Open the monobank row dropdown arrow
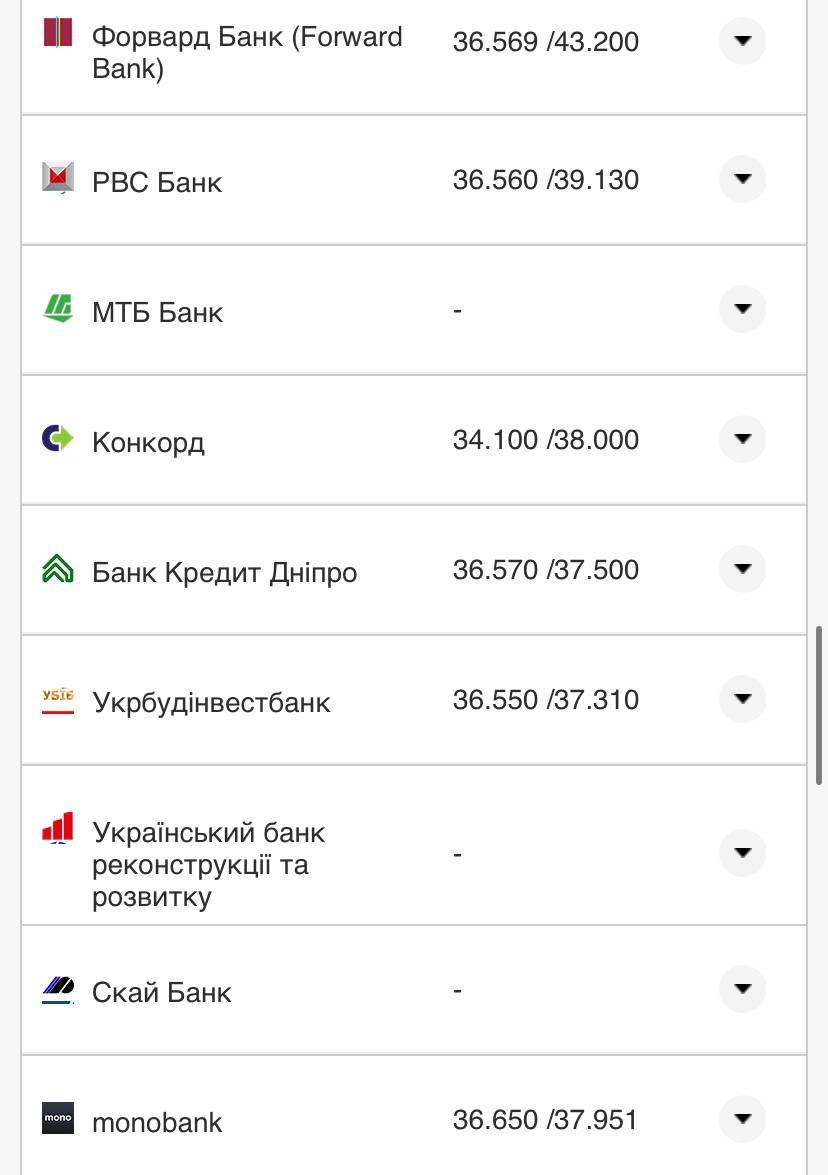This screenshot has height=1175, width=828. 742,1119
